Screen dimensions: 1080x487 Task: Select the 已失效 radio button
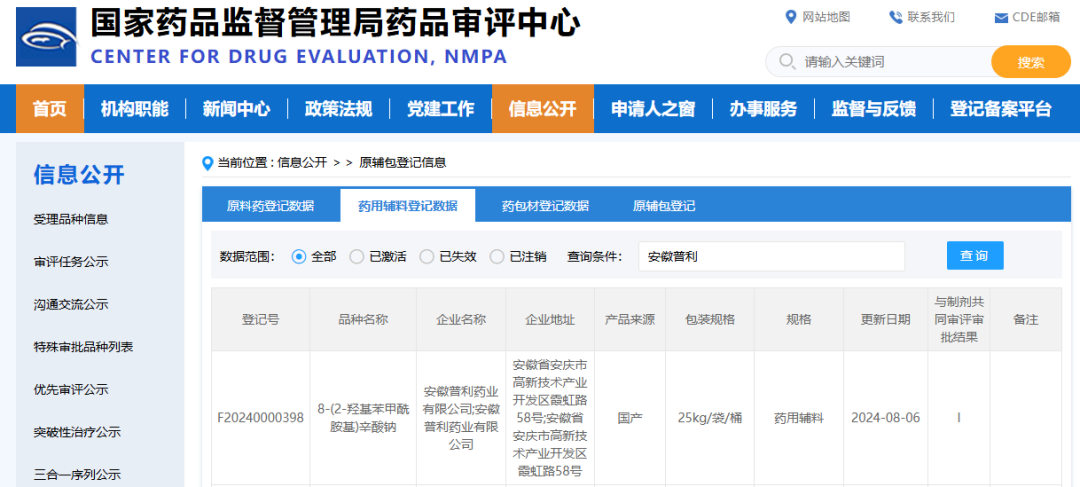pos(427,257)
